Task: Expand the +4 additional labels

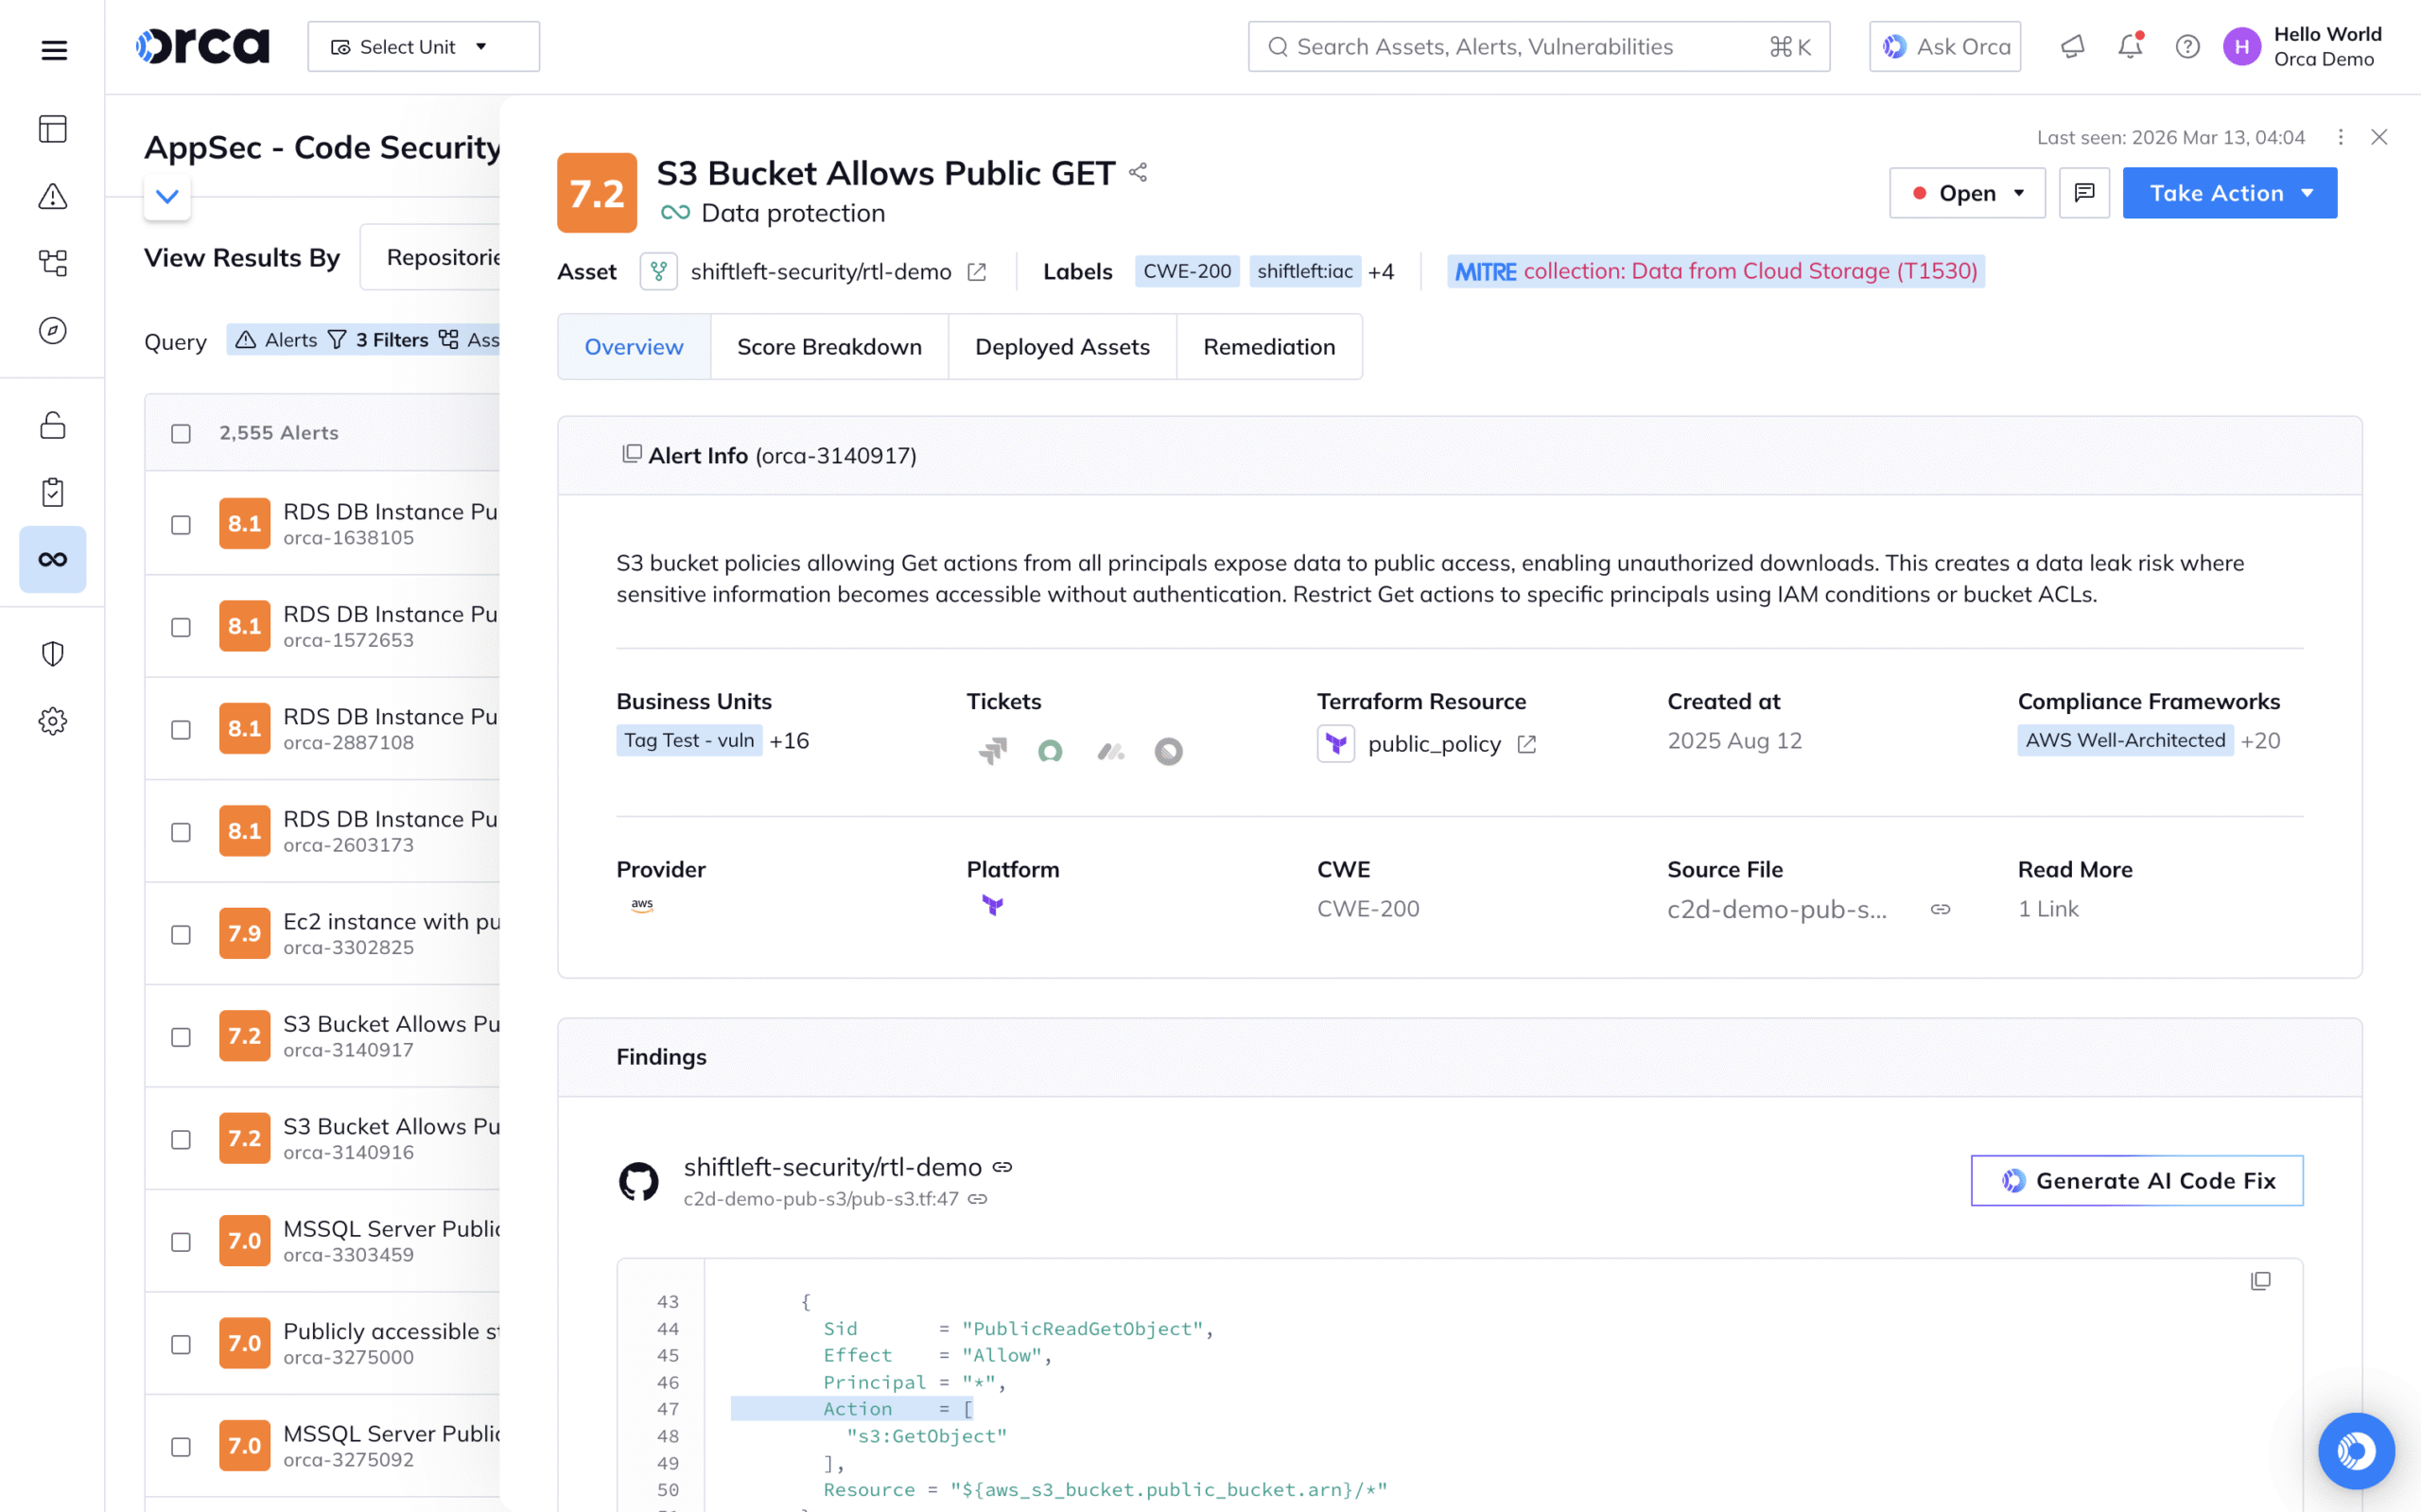Action: pos(1381,272)
